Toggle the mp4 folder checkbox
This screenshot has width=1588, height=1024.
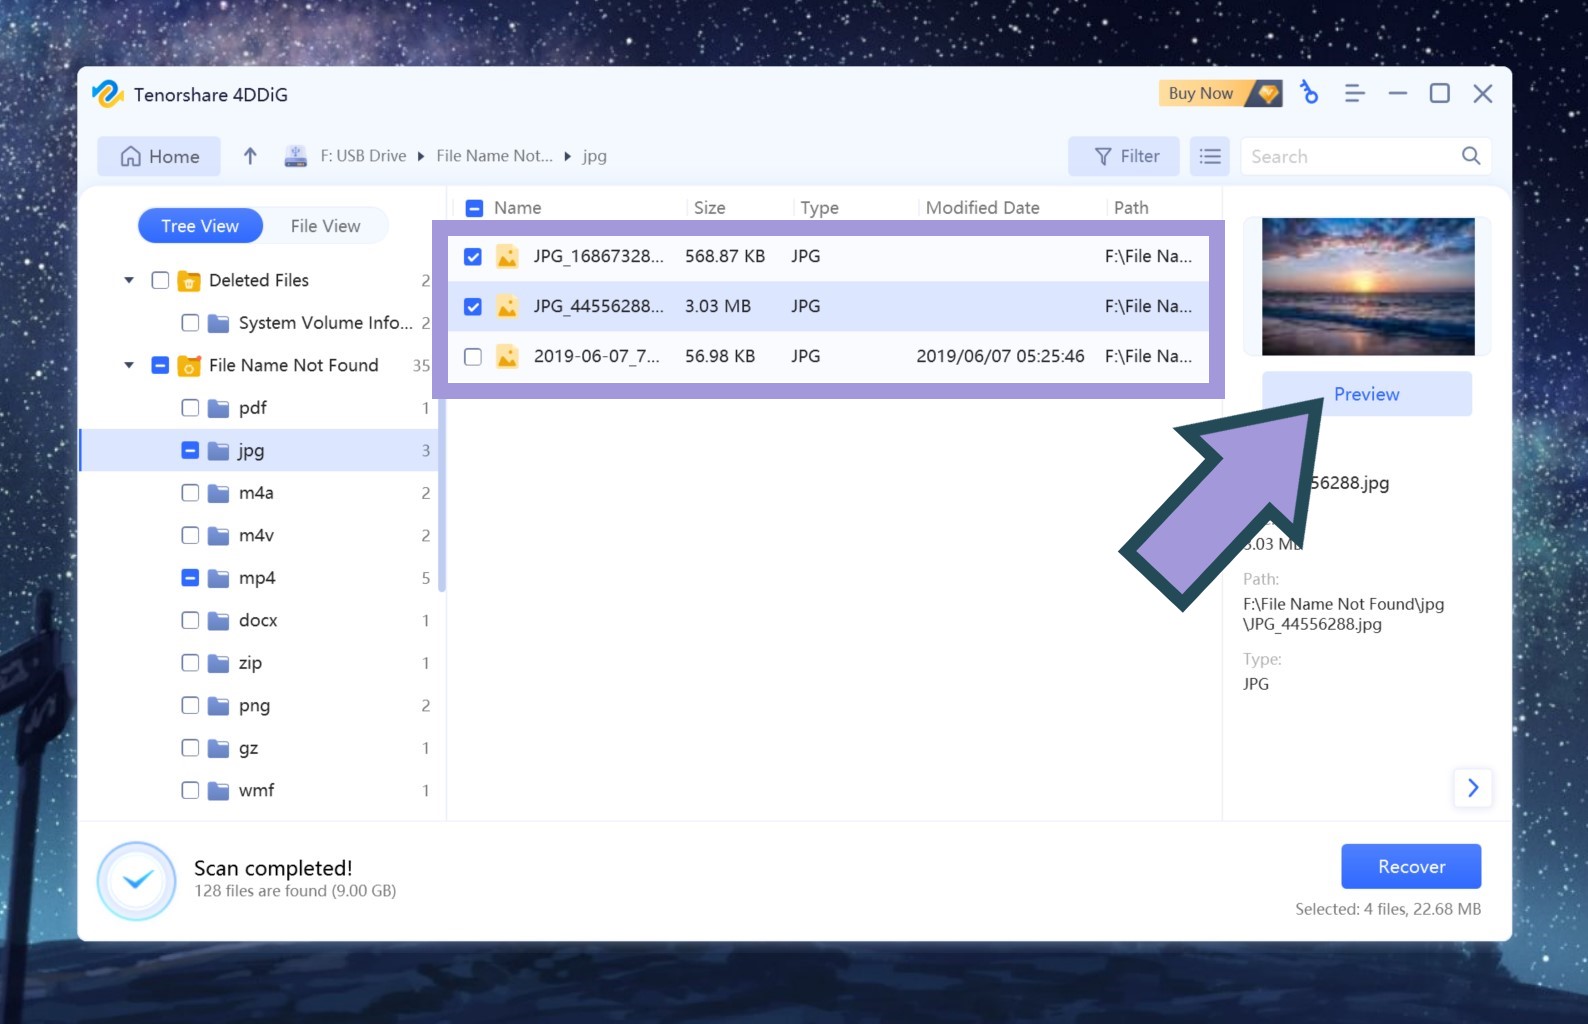190,578
